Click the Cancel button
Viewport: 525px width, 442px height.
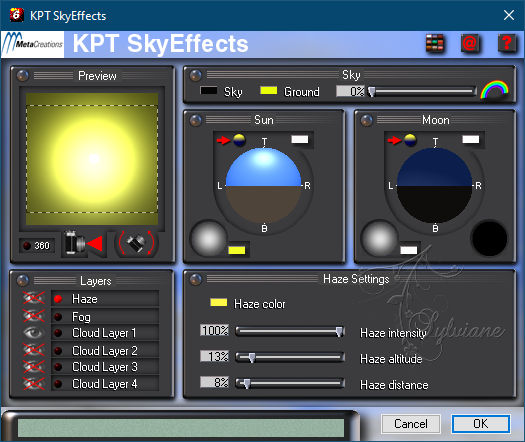pyautogui.click(x=411, y=424)
